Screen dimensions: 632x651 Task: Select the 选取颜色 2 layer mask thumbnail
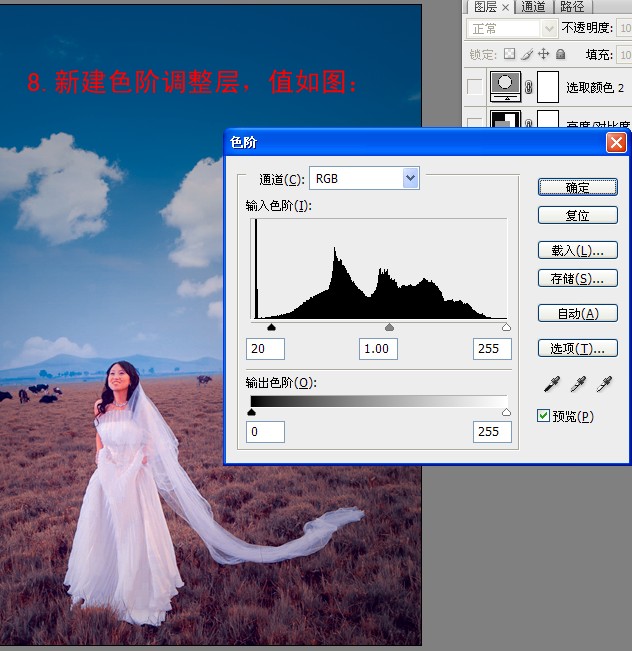(548, 86)
